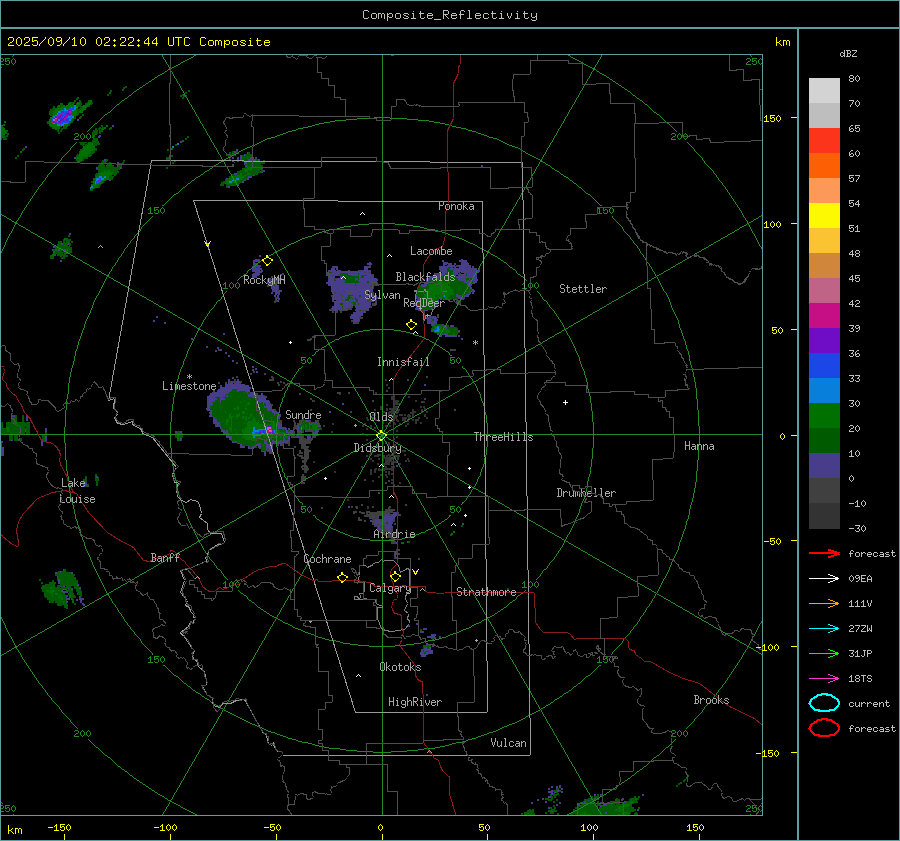Click the yellow diamond marker beside RockyMH
The image size is (900, 841).
pyautogui.click(x=267, y=261)
